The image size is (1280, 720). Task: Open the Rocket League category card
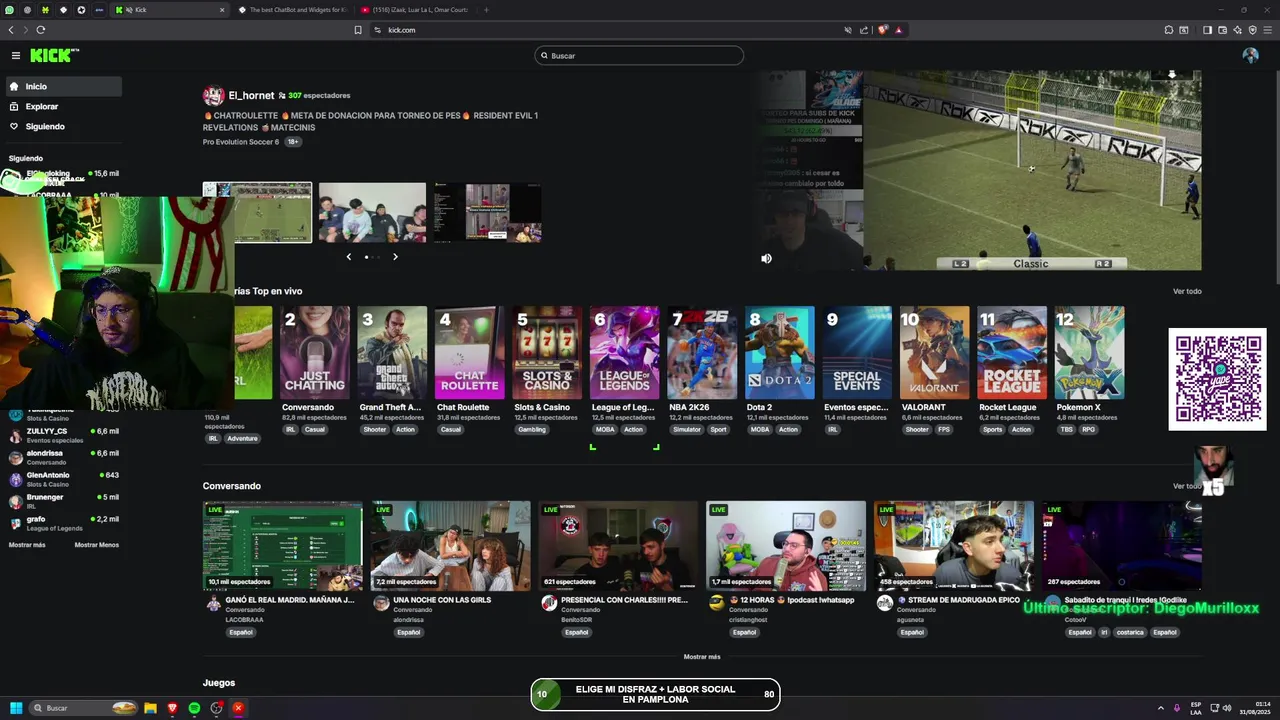[1012, 353]
